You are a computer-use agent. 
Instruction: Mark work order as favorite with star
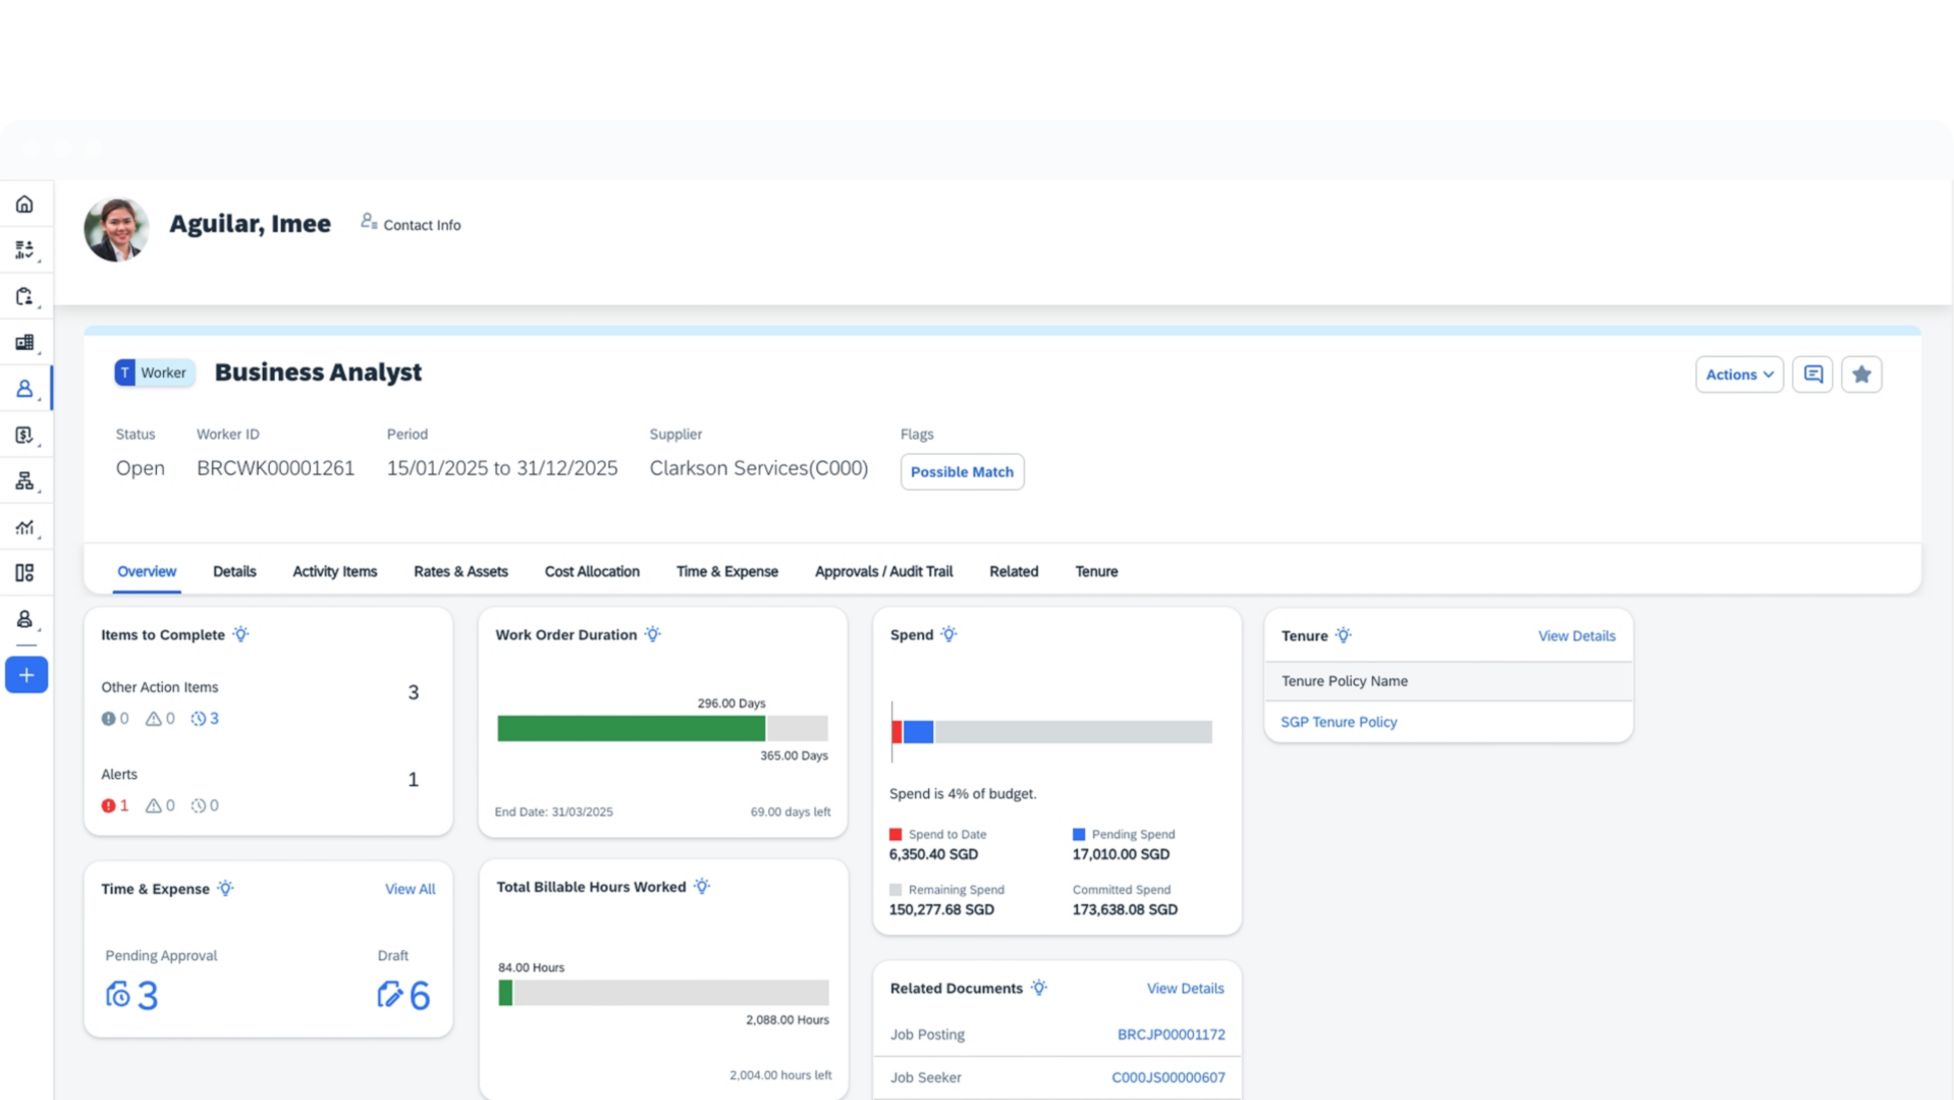1861,374
